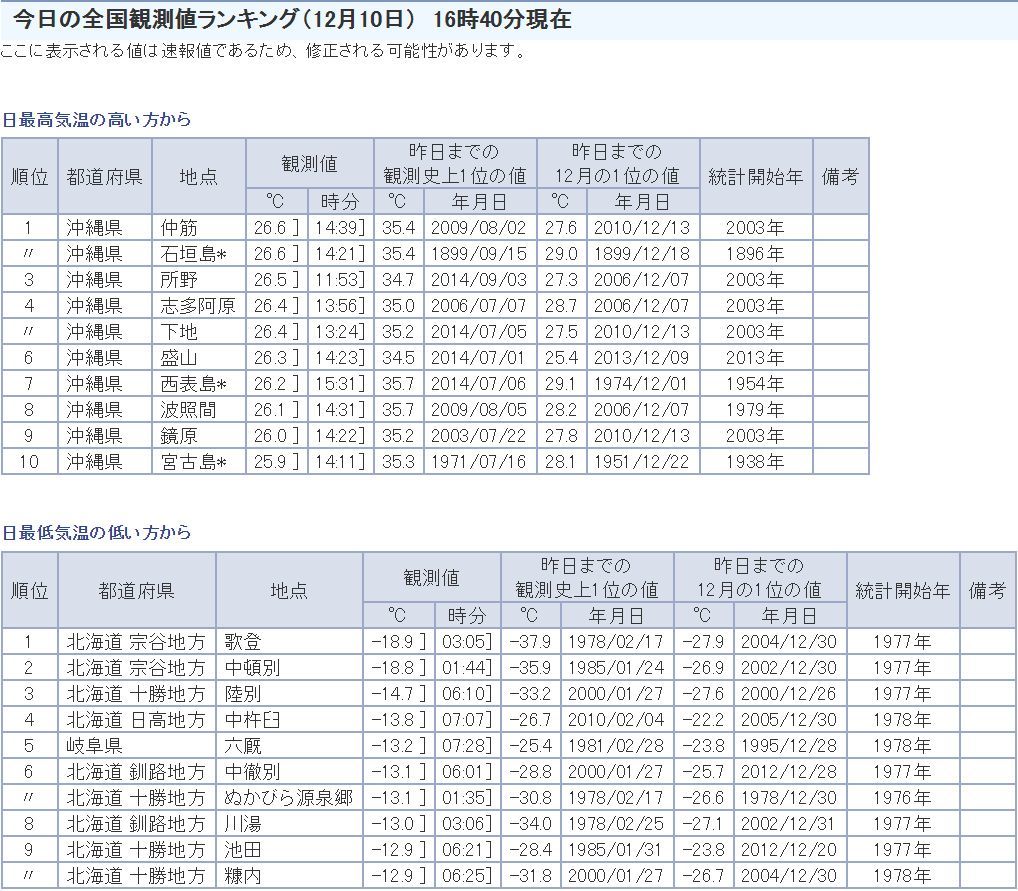
Task: Select the 石垣島* station entry
Action: point(193,254)
